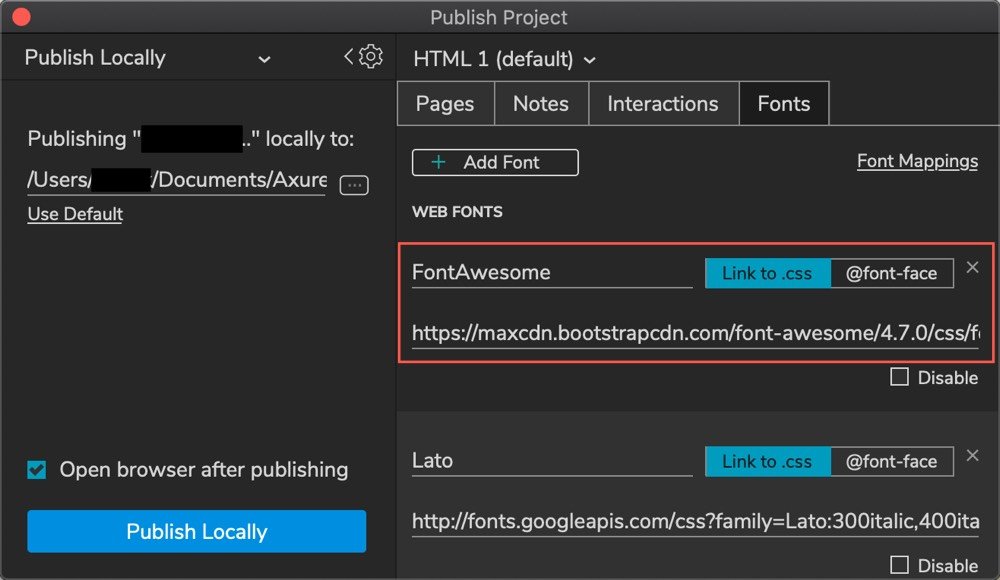Click plus icon in Add Font button
The height and width of the screenshot is (580, 1000).
tap(438, 162)
